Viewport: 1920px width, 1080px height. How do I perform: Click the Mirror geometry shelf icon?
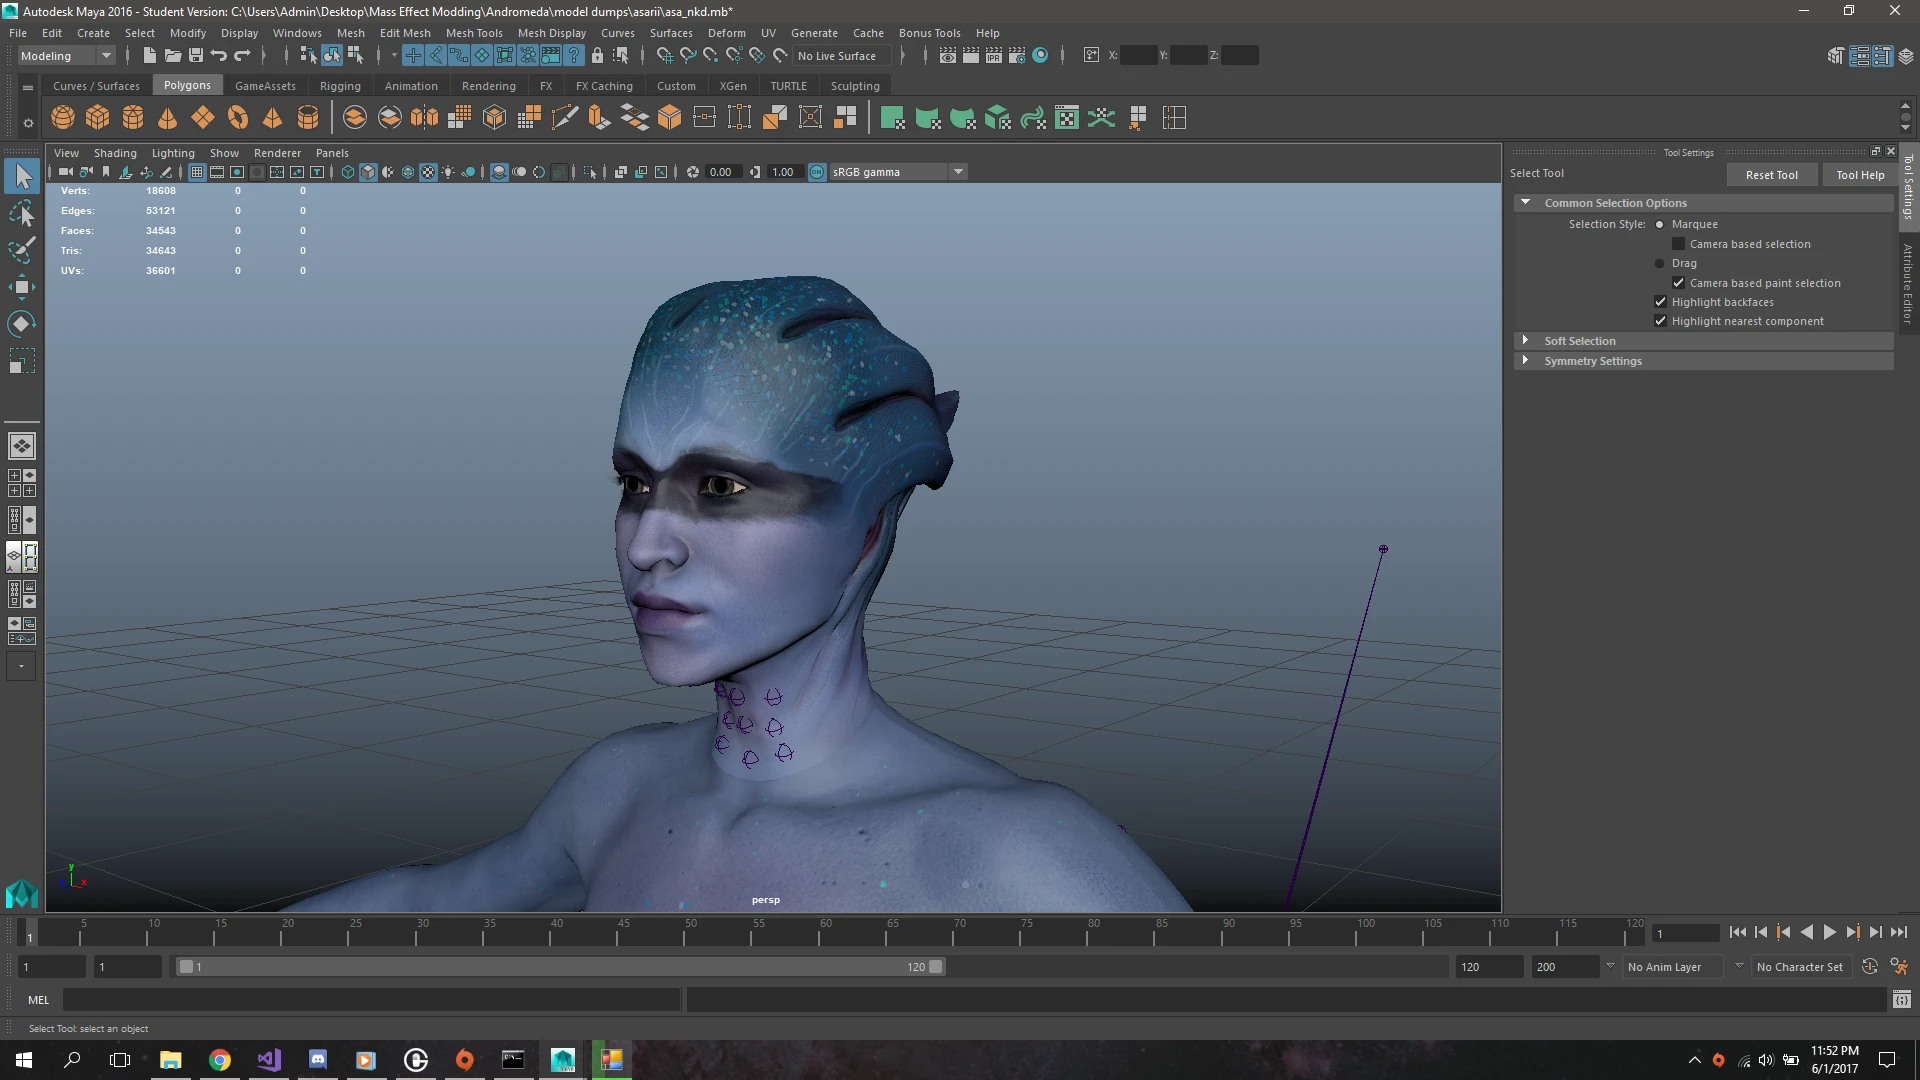point(425,118)
